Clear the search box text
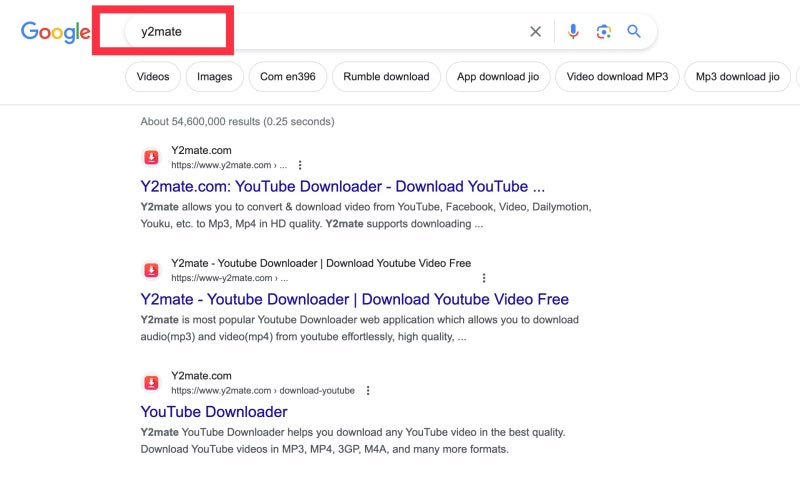This screenshot has height=480, width=800. tap(536, 32)
